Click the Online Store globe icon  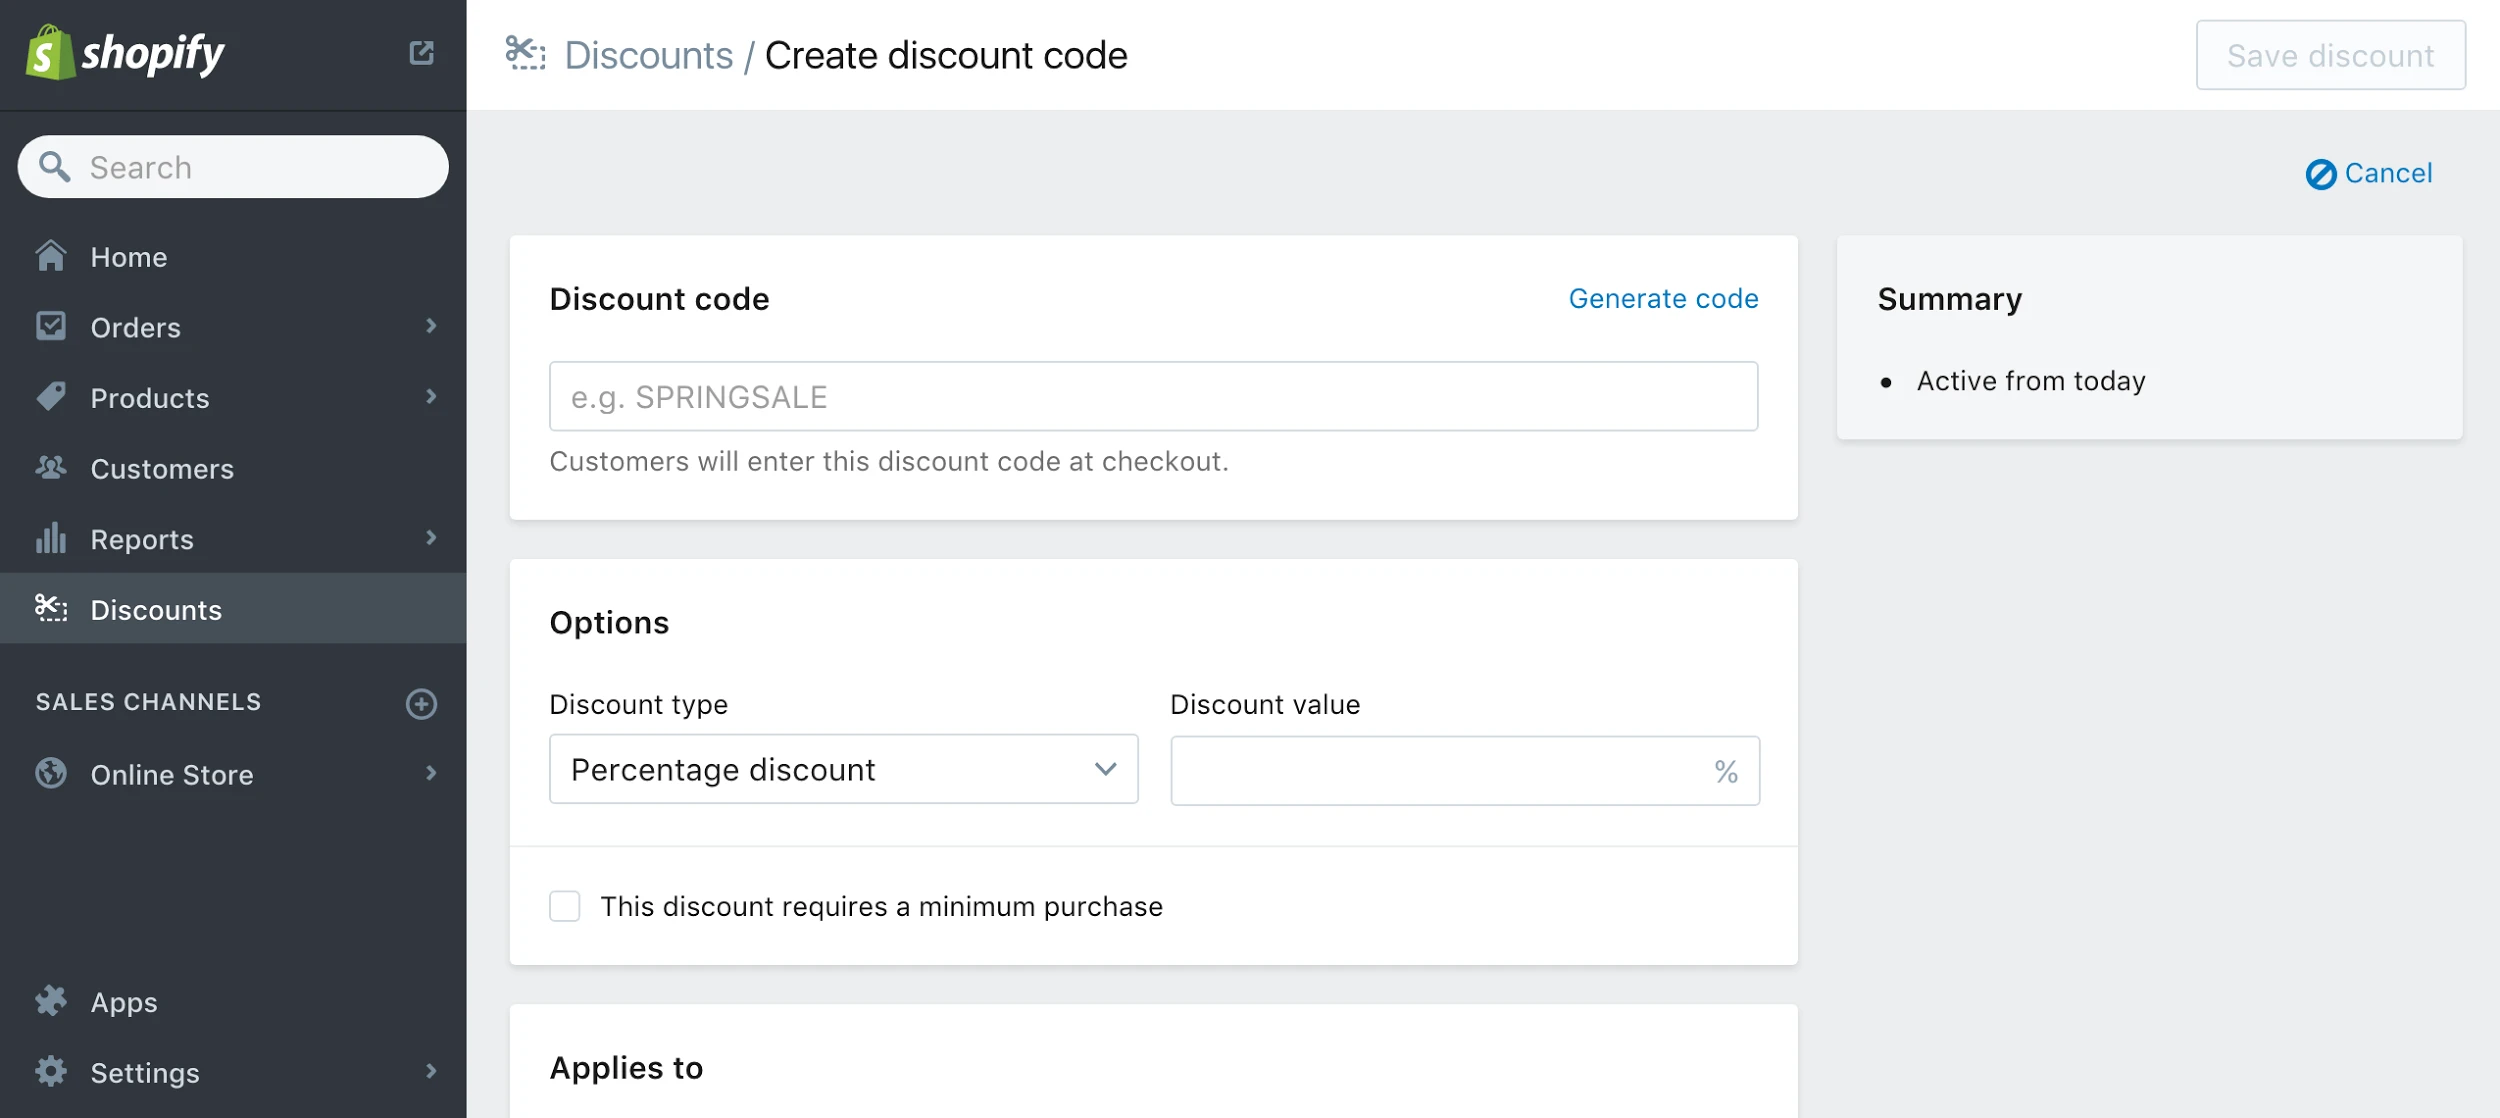pyautogui.click(x=51, y=773)
